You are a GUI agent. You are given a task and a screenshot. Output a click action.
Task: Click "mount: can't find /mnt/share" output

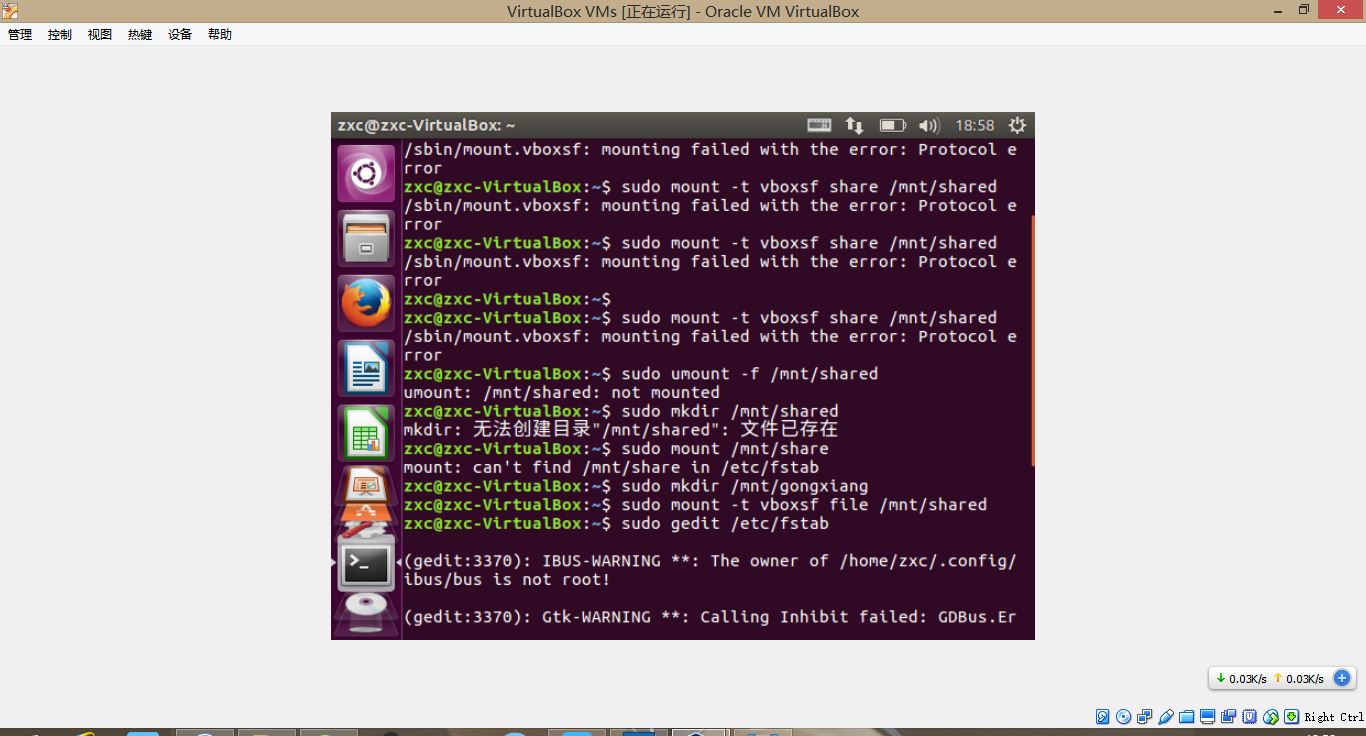(x=611, y=467)
